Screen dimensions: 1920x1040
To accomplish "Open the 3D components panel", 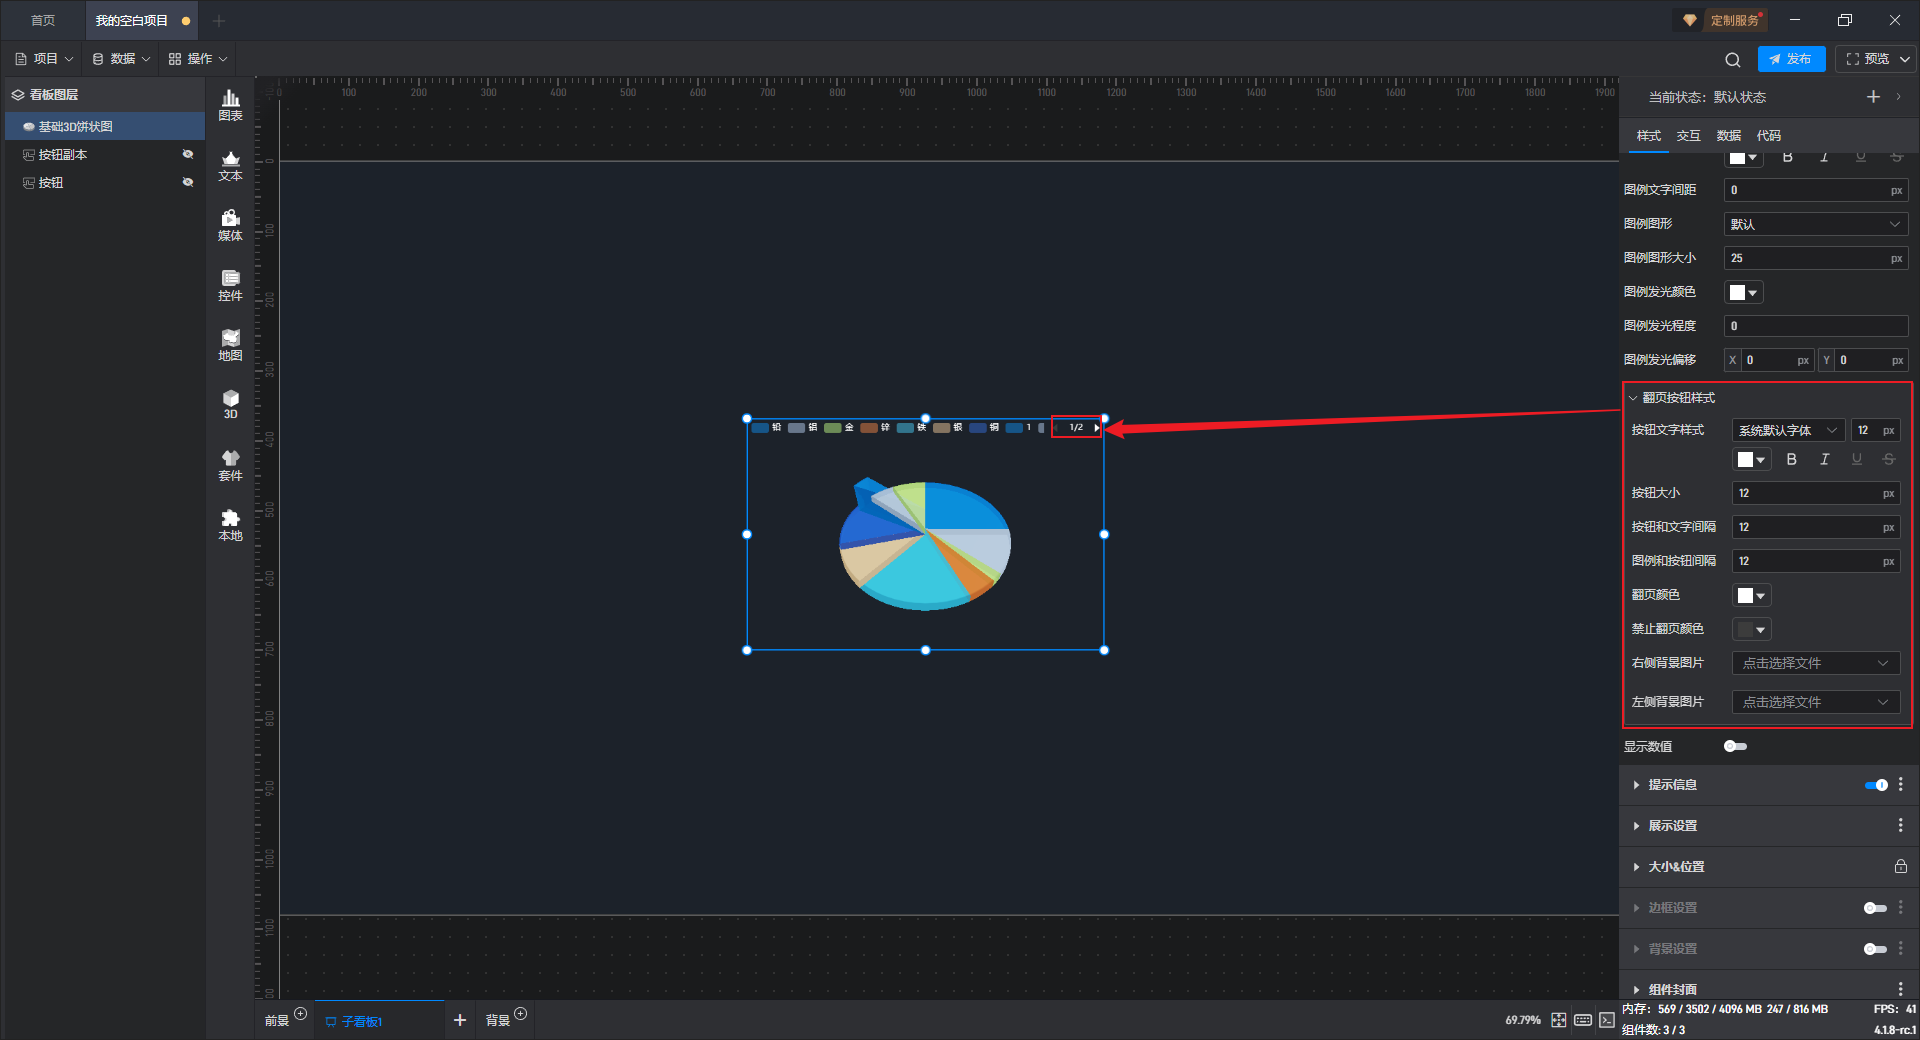I will point(230,404).
